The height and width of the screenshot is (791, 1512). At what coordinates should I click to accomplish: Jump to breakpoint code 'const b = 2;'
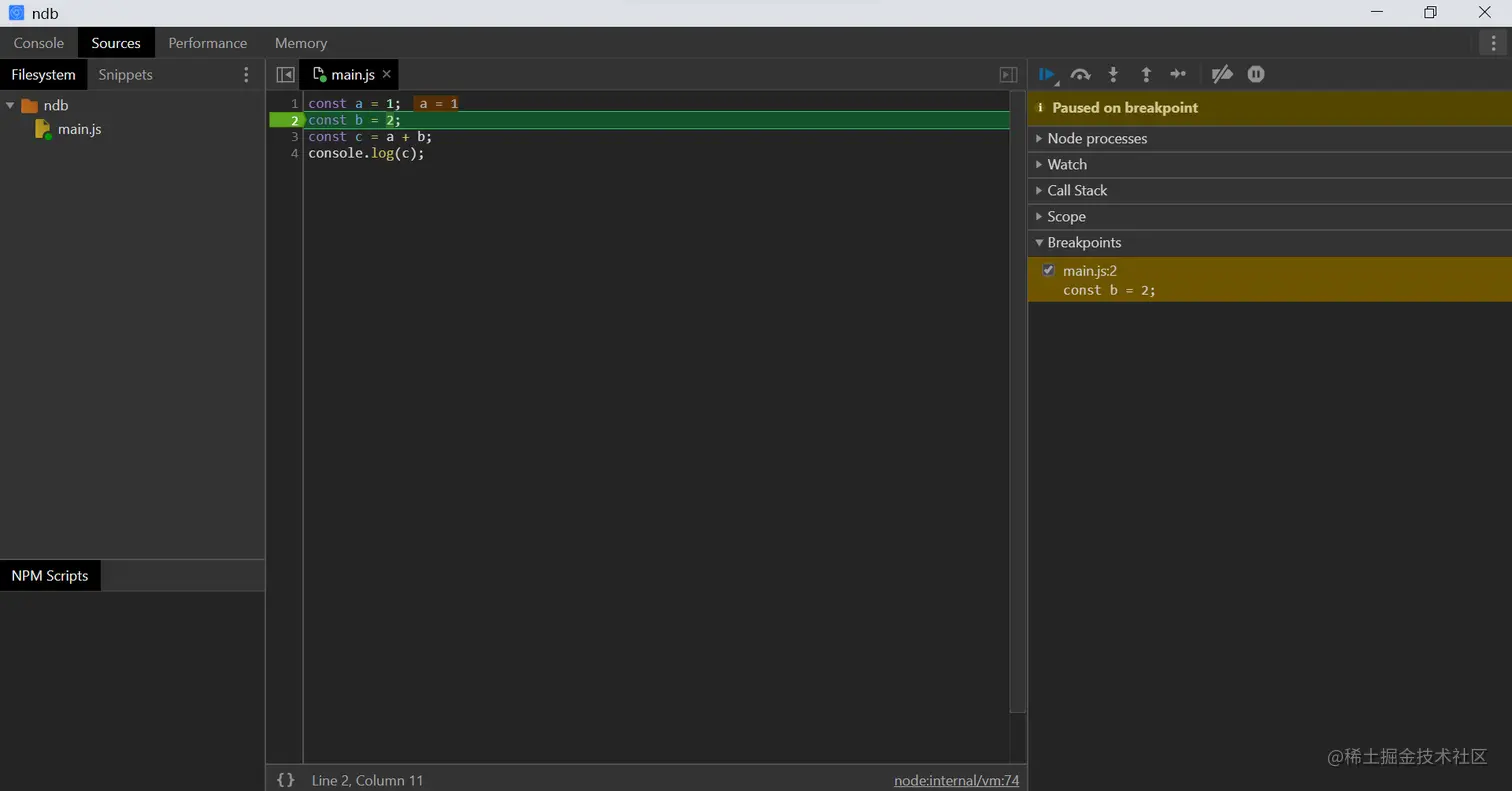click(x=1109, y=290)
